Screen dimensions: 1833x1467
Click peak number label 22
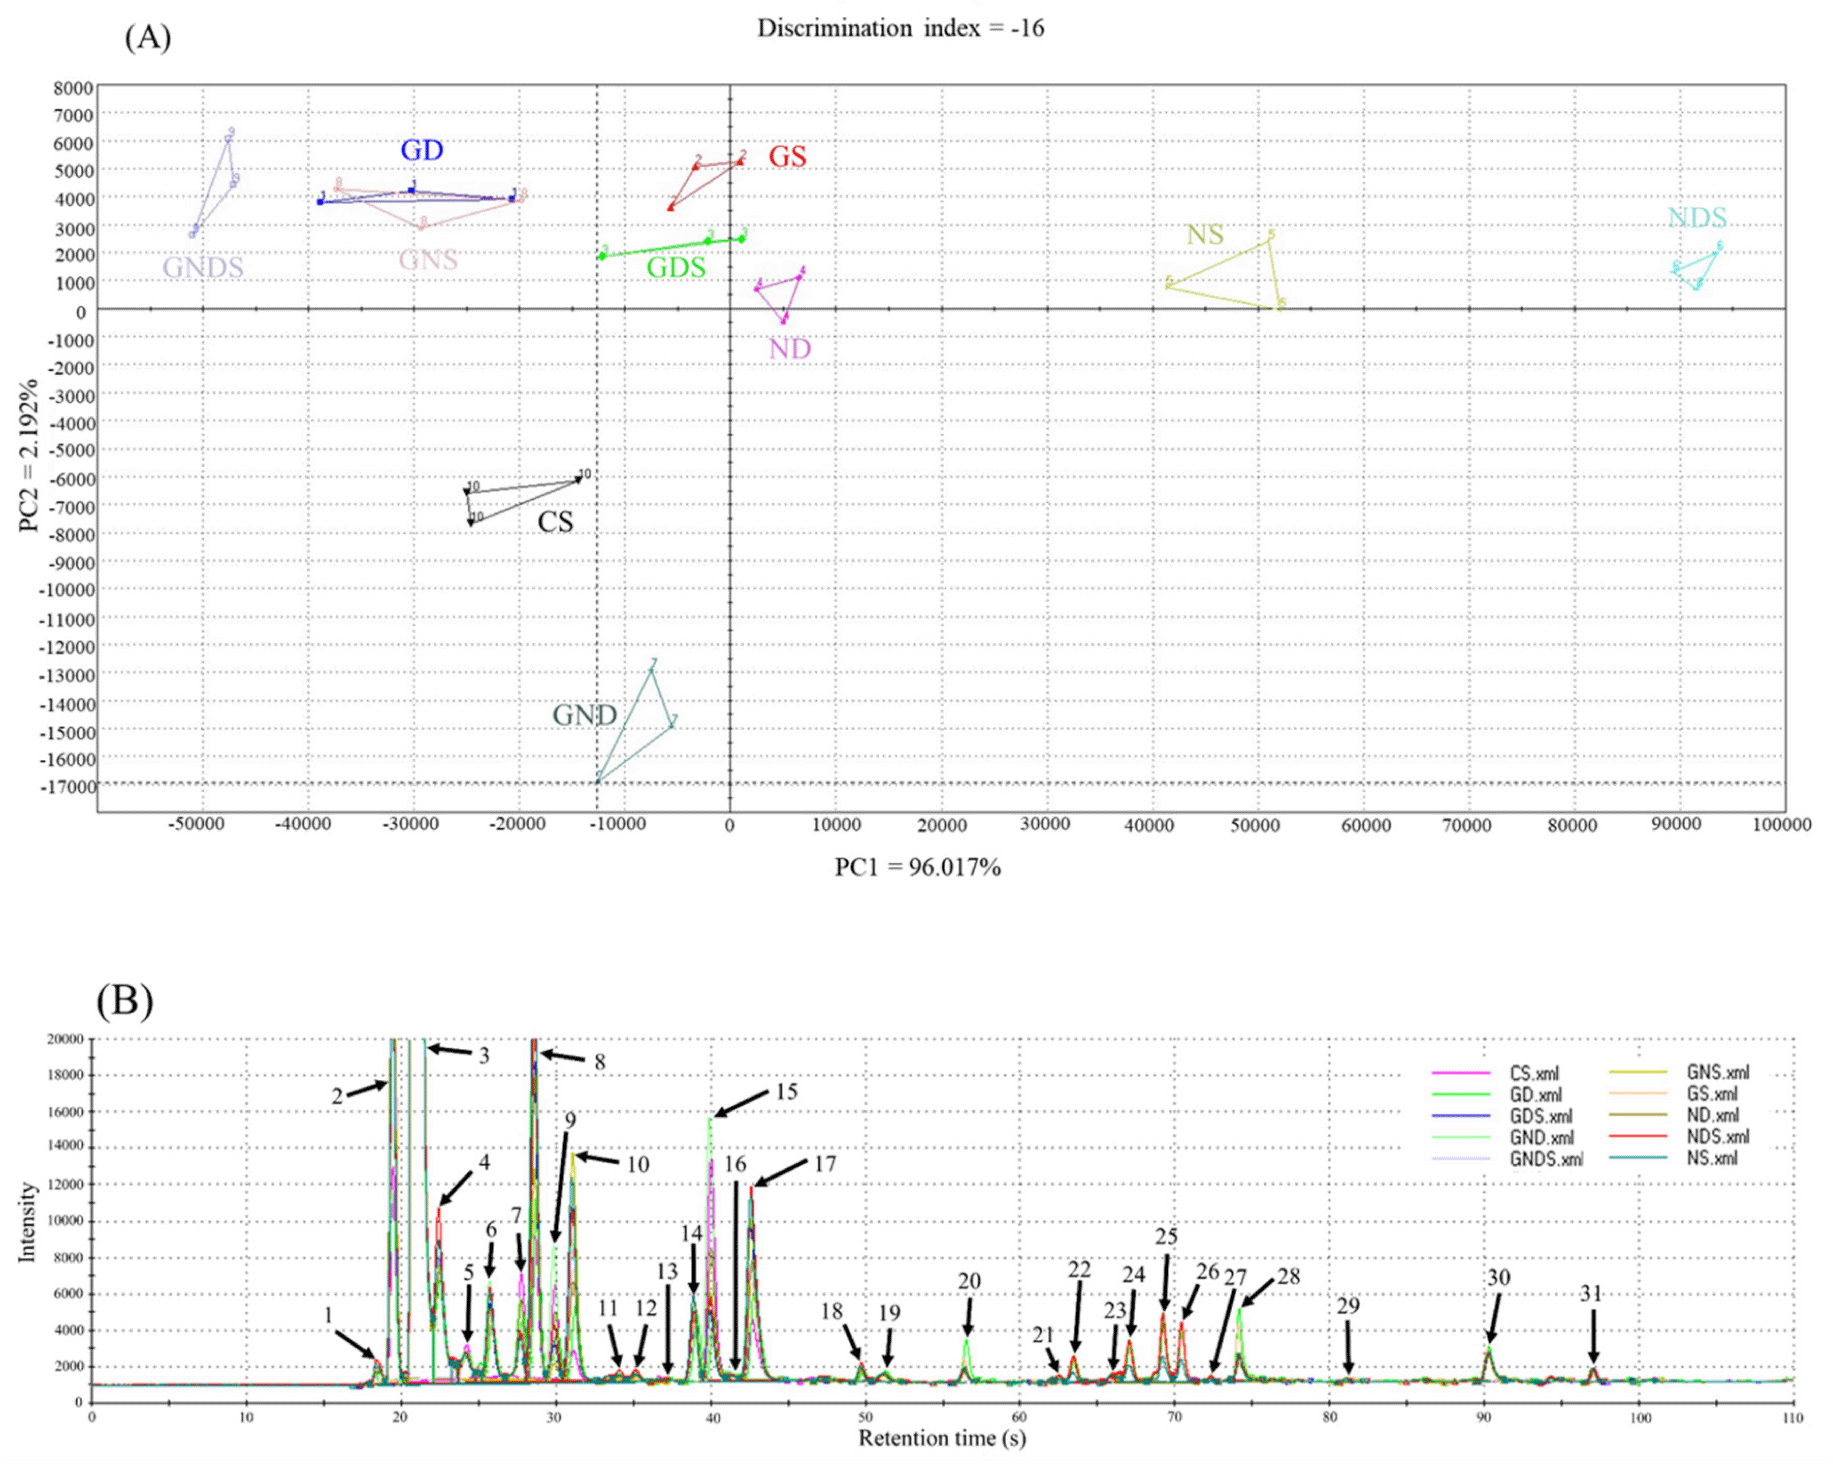(x=1079, y=1269)
